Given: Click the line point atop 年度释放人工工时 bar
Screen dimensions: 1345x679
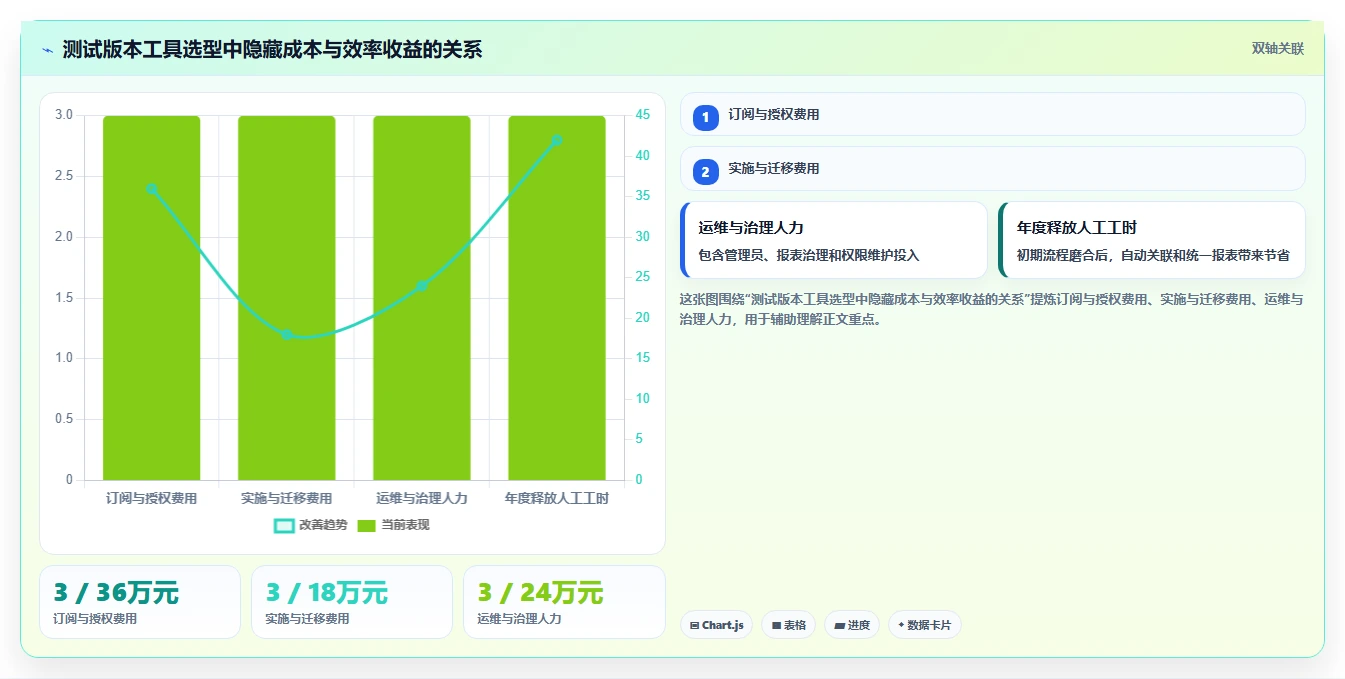Looking at the screenshot, I should point(557,140).
